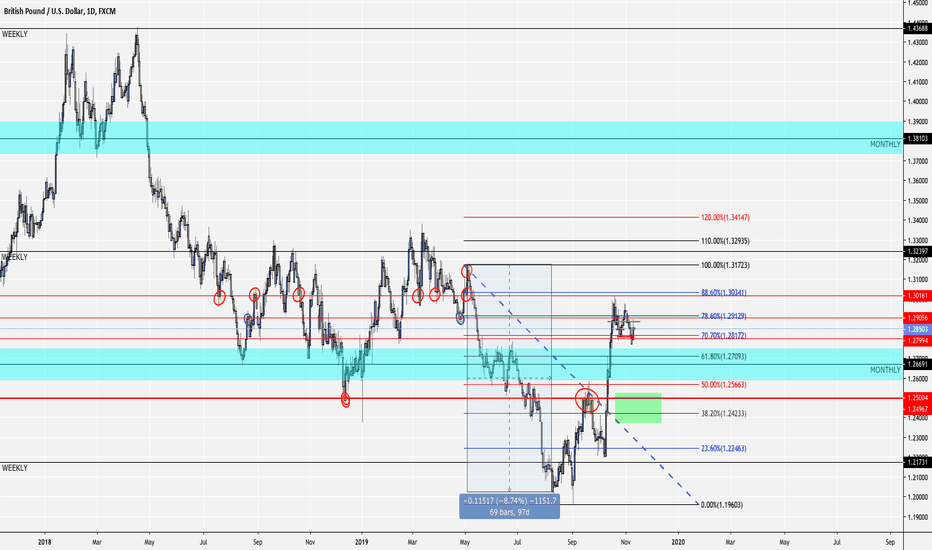Click the red circle at 100% Fibonacci start
Image resolution: width=932 pixels, height=550 pixels.
[467, 270]
